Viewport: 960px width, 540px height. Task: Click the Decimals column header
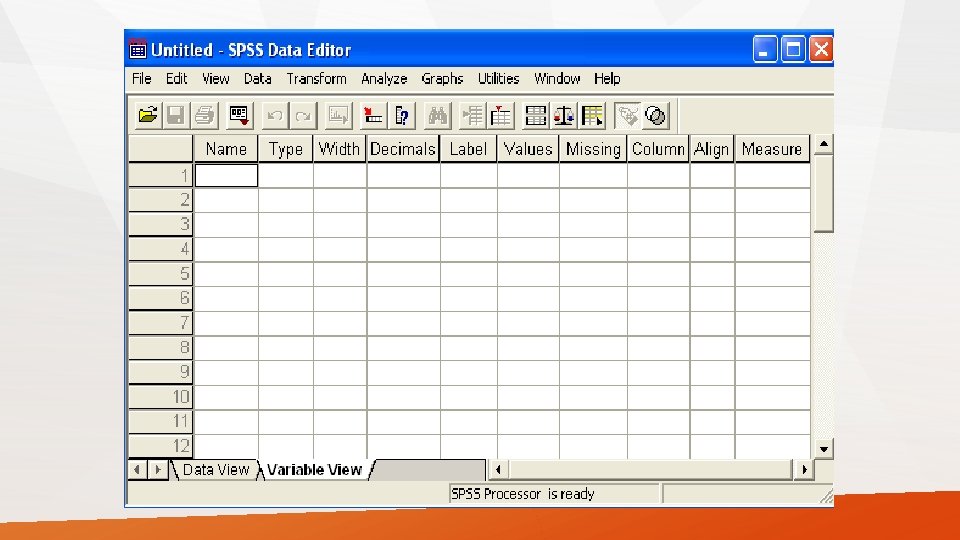coord(403,149)
